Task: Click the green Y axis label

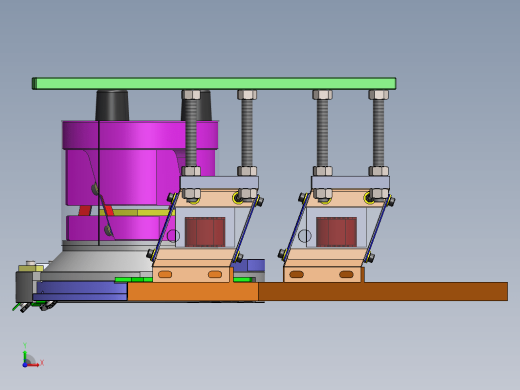Action: coord(25,345)
